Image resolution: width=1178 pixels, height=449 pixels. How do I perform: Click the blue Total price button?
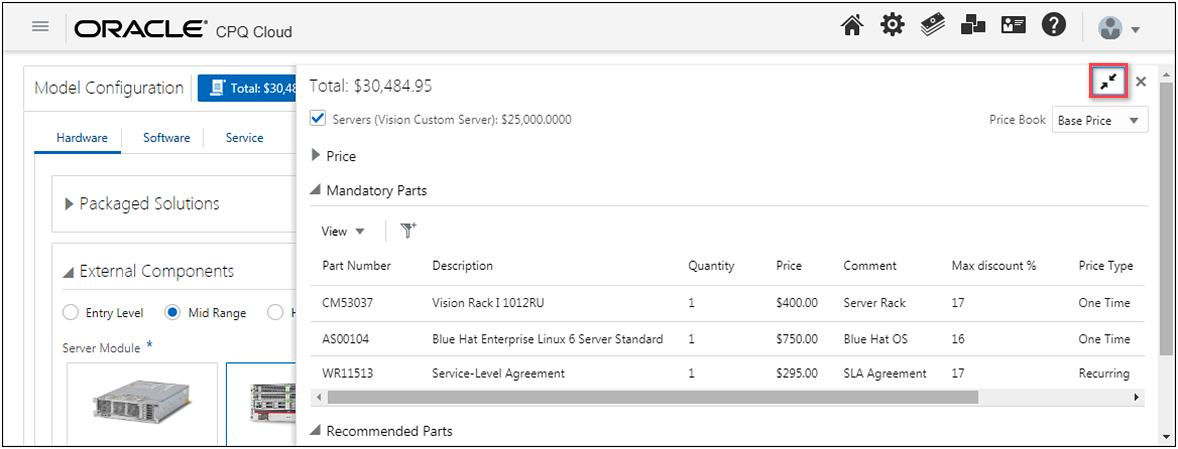(x=248, y=88)
